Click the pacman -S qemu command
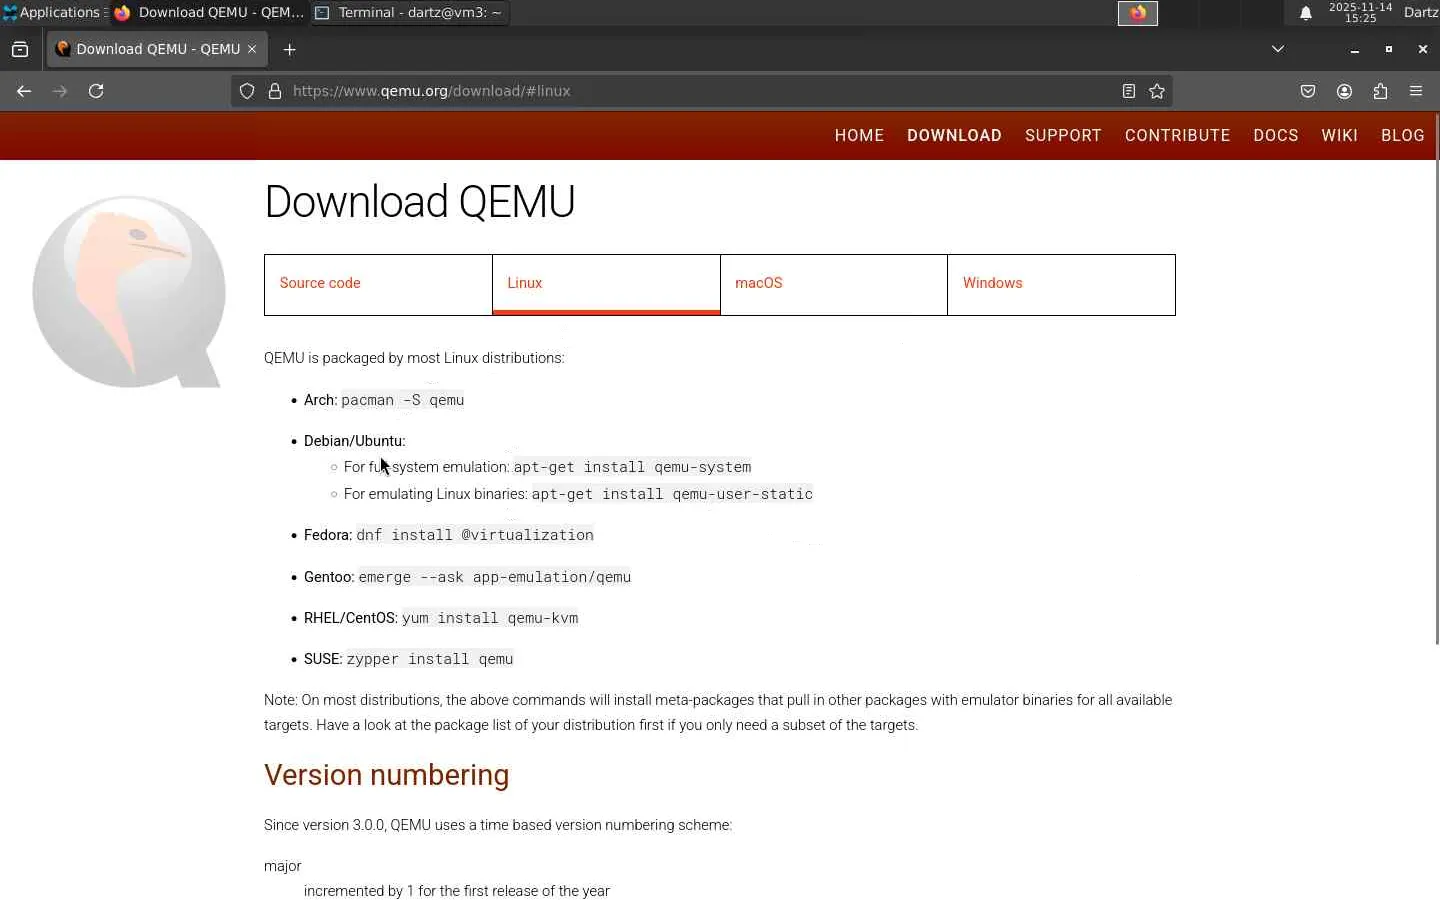The height and width of the screenshot is (900, 1440). (403, 400)
